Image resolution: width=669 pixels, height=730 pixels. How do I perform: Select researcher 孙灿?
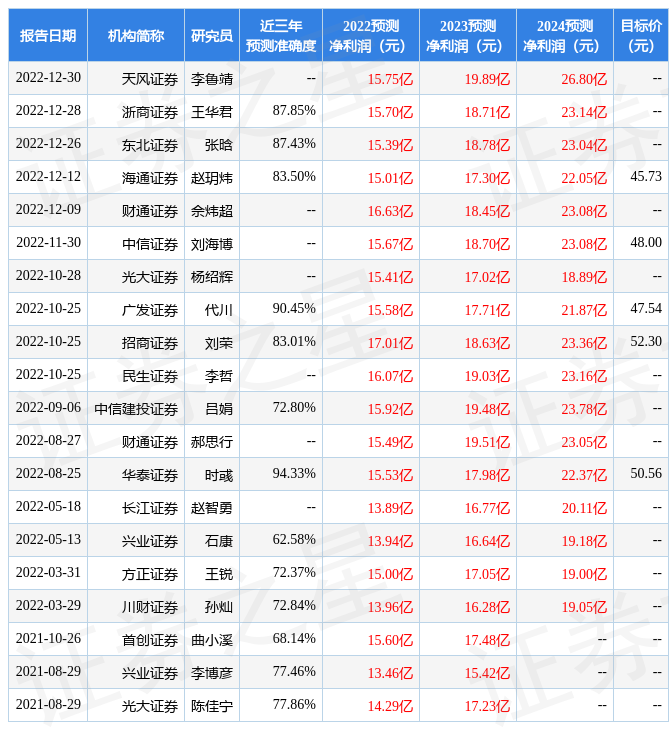[219, 607]
